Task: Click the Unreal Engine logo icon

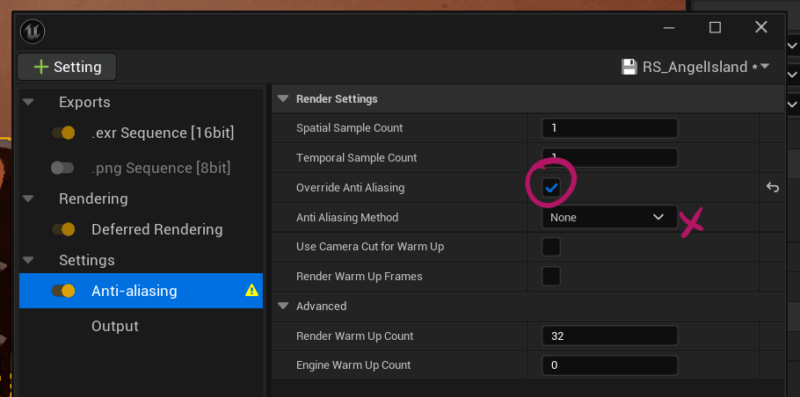Action: click(33, 31)
